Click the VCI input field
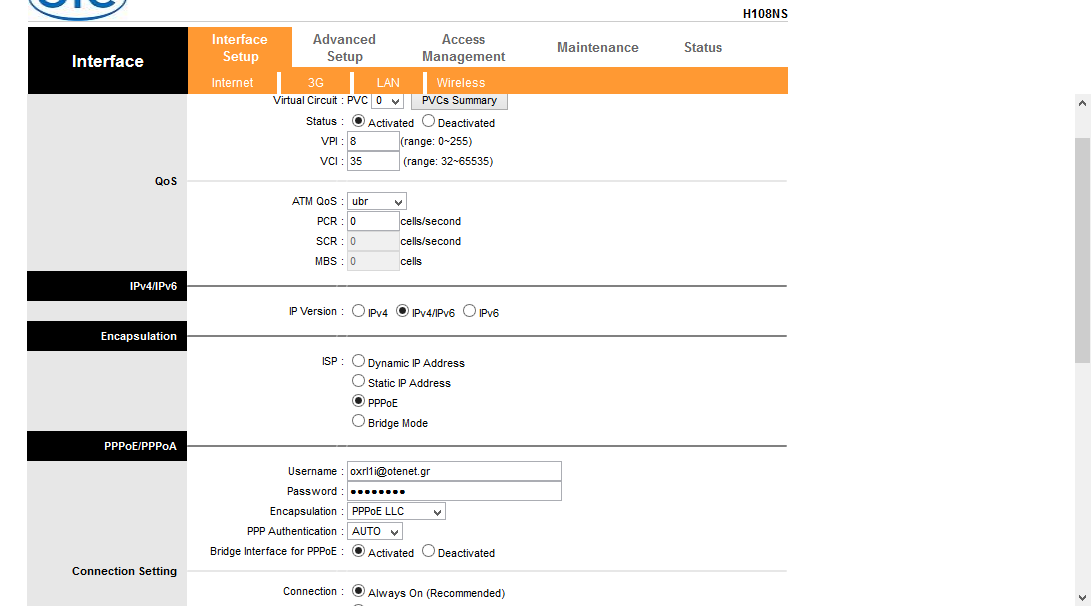This screenshot has height=606, width=1091. click(x=373, y=161)
